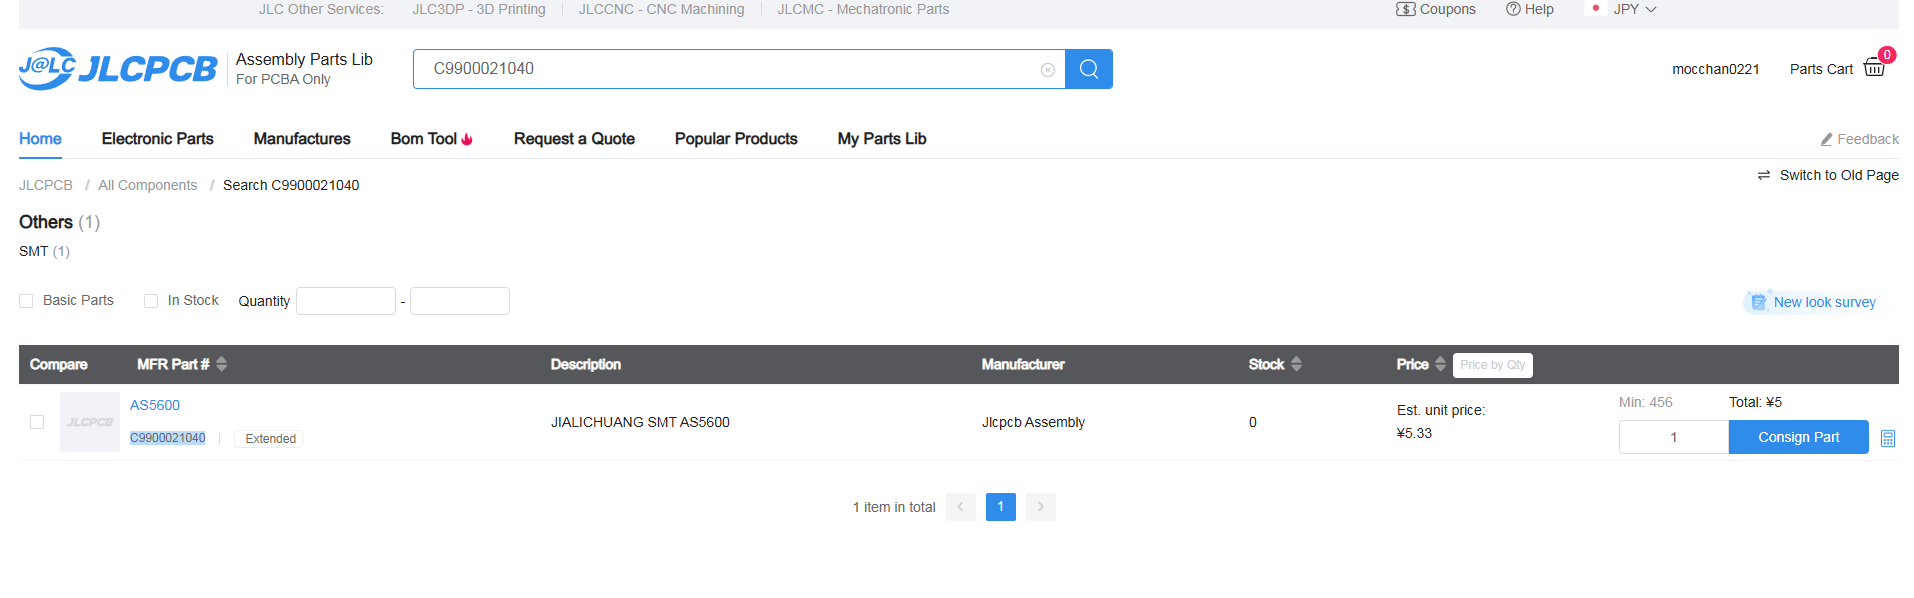
Task: Click the AS5600 part thumbnail image
Action: (x=90, y=422)
